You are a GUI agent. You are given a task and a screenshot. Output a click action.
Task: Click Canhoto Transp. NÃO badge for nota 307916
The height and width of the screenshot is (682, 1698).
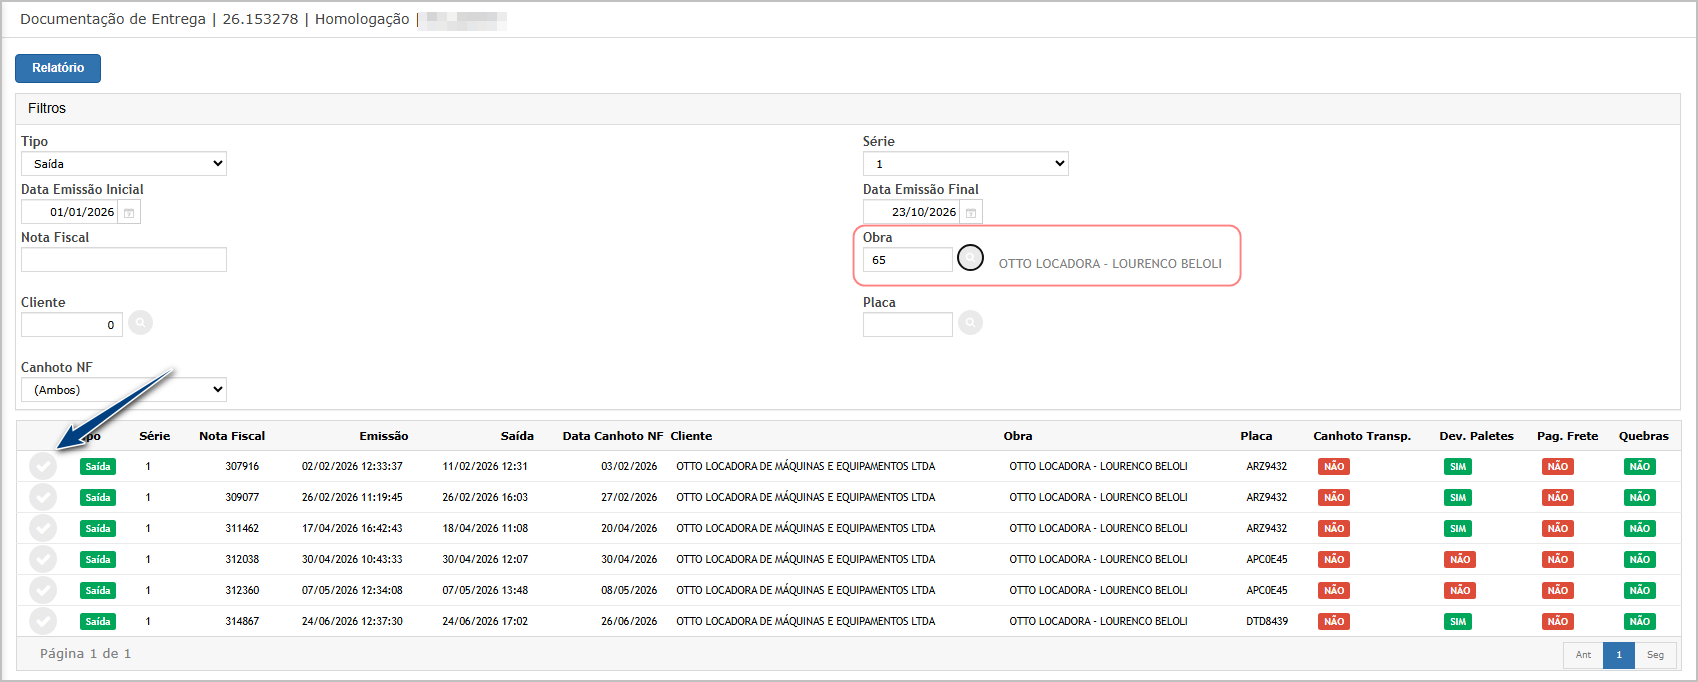click(1334, 467)
